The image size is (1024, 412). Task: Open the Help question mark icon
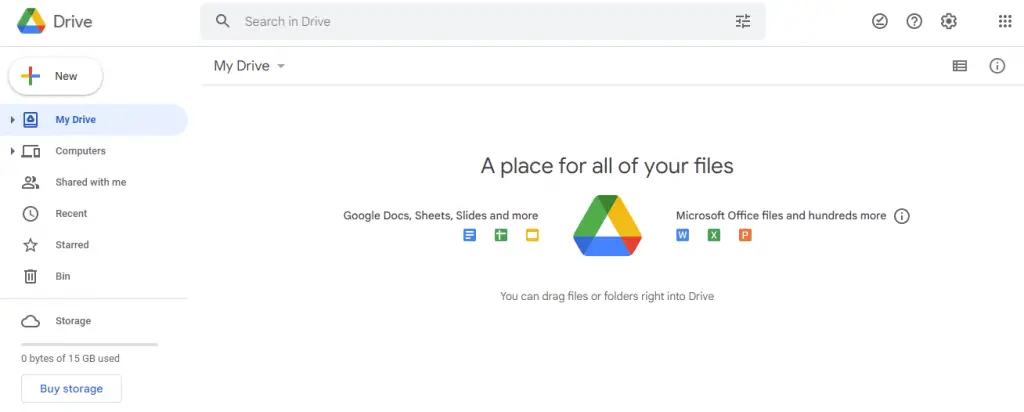point(914,22)
